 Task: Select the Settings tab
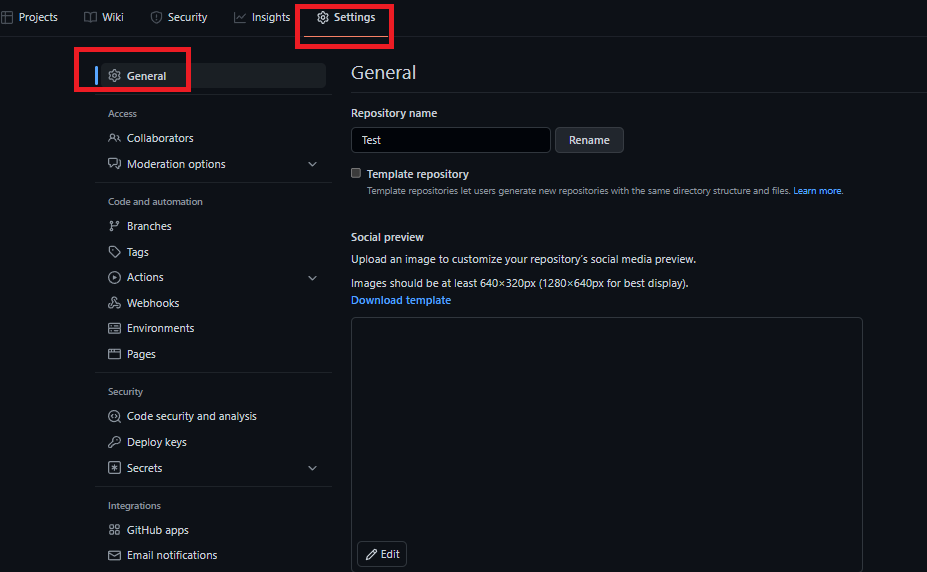[x=346, y=18]
